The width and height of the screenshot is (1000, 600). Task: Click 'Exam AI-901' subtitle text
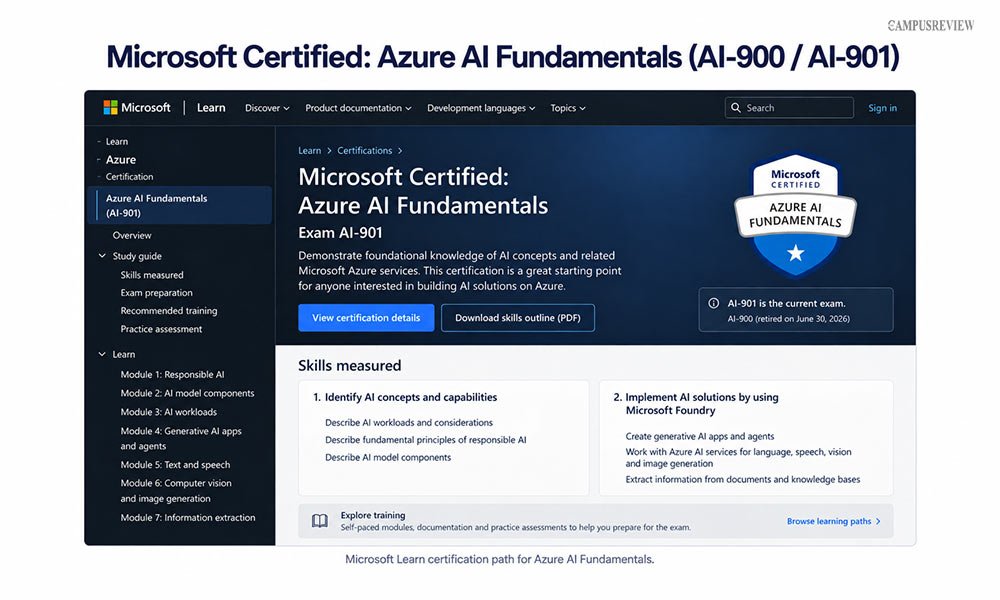341,233
